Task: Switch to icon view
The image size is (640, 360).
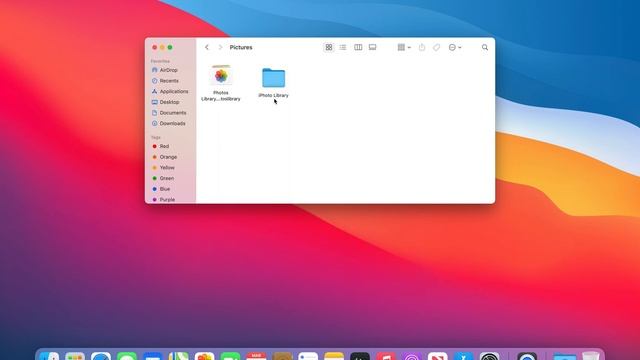Action: (x=329, y=47)
